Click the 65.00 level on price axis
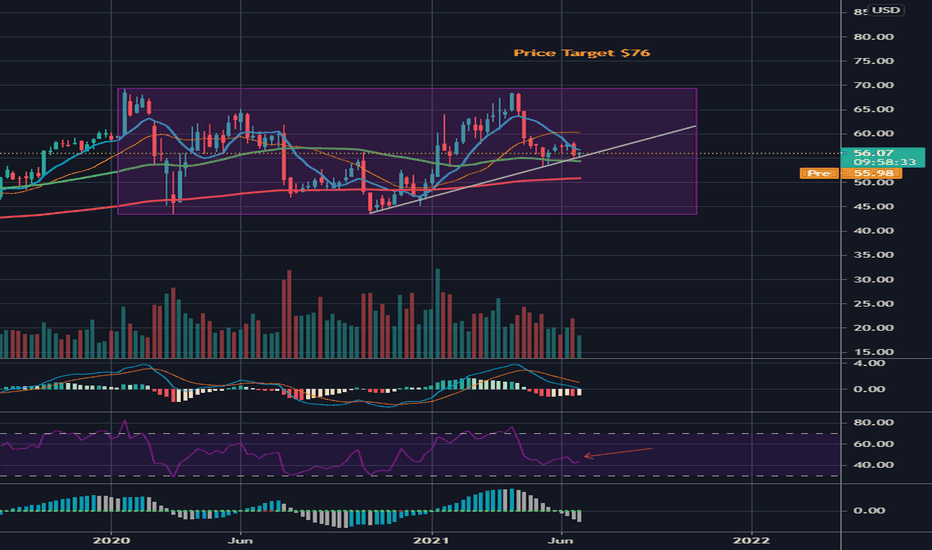Viewport: 932px width, 550px height. click(873, 109)
